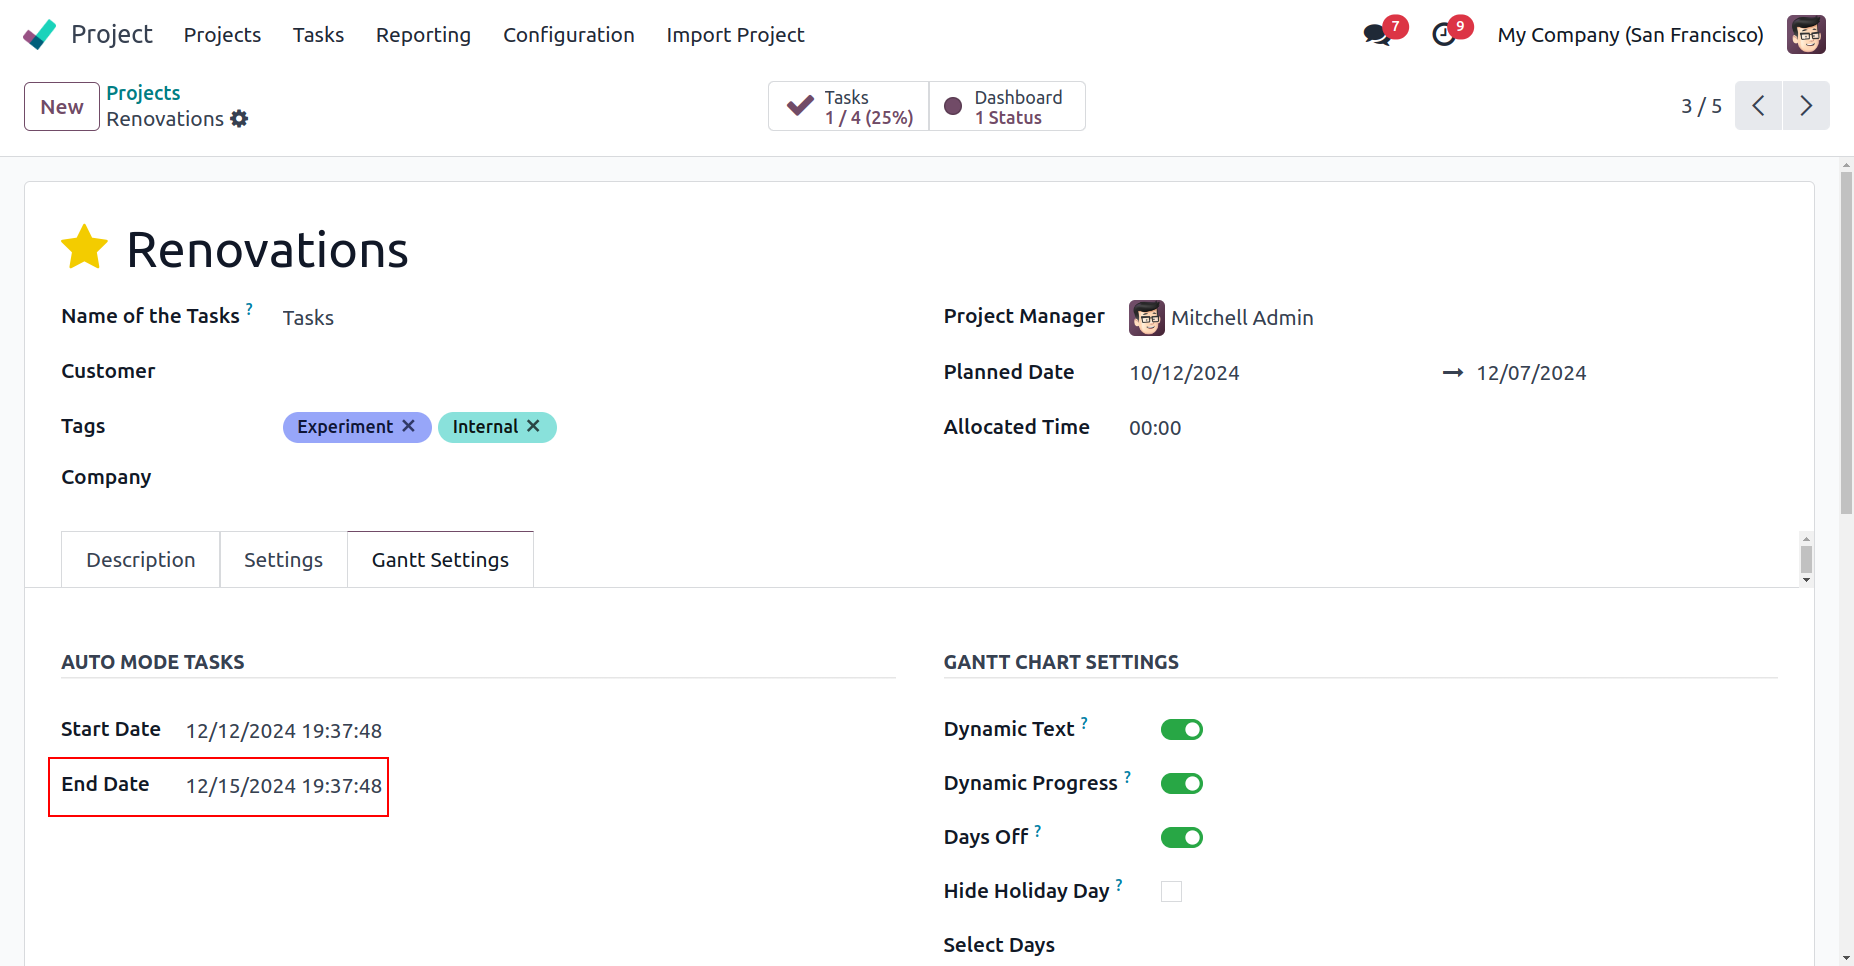Disable the Dynamic Text toggle
This screenshot has width=1854, height=966.
pyautogui.click(x=1181, y=730)
